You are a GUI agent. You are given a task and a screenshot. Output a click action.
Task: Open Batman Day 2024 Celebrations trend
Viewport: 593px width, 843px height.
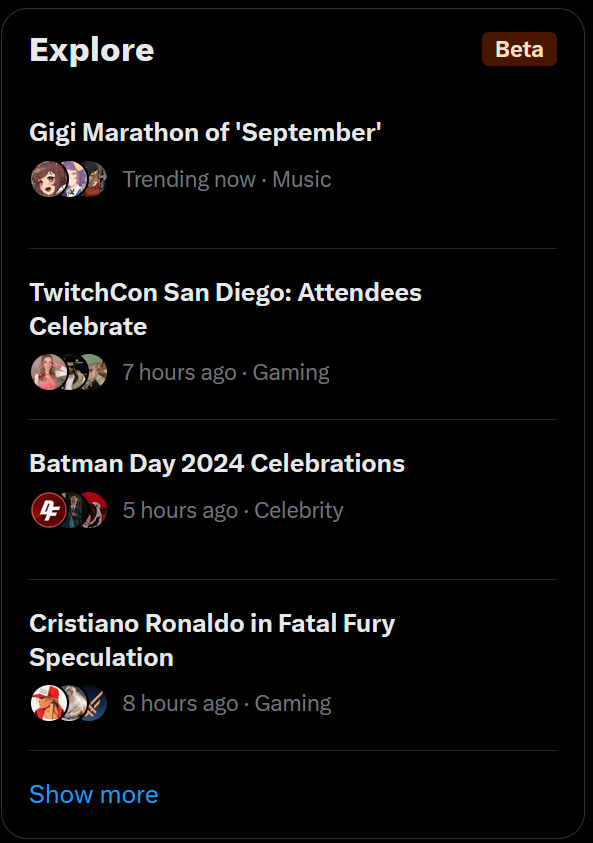point(217,463)
